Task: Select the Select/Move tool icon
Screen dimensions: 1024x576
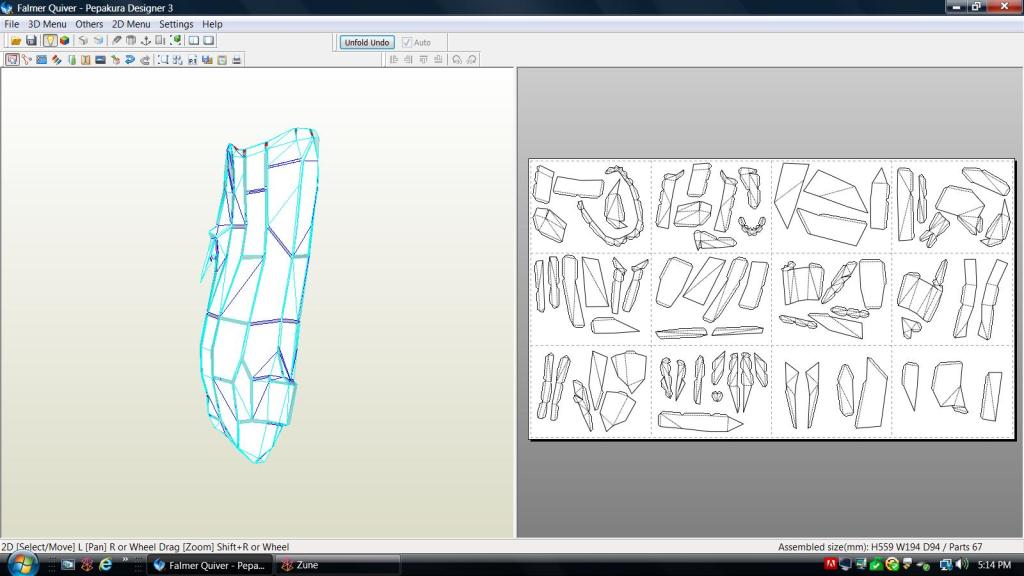Action: tap(12, 59)
